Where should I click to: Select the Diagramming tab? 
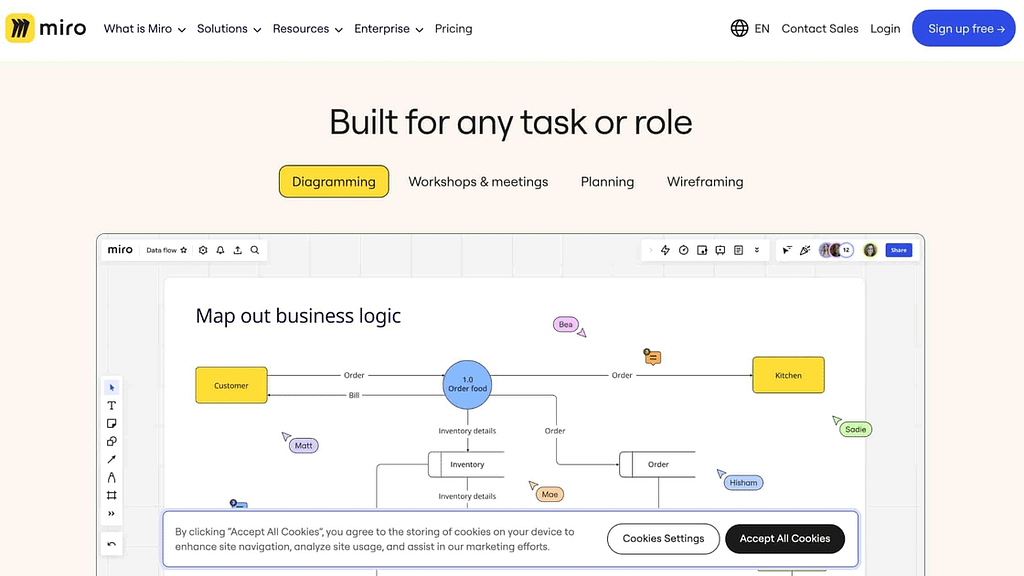tap(334, 182)
